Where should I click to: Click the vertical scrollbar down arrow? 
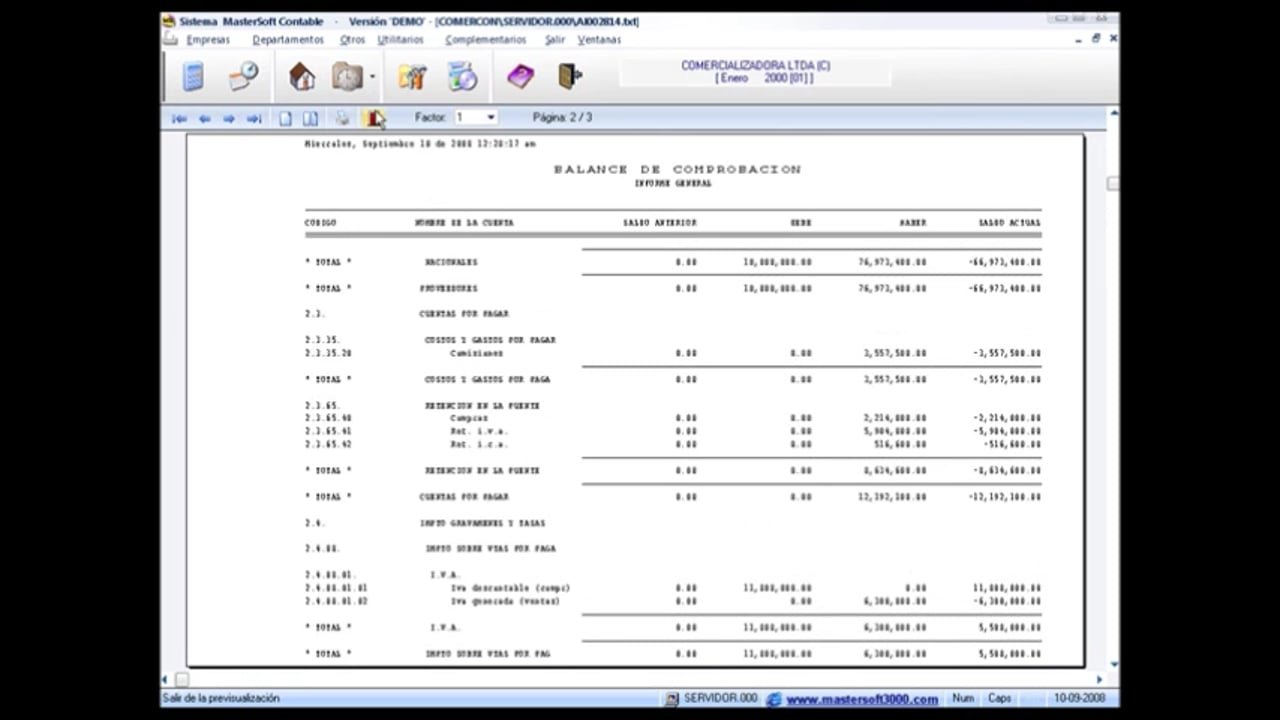pyautogui.click(x=1112, y=663)
